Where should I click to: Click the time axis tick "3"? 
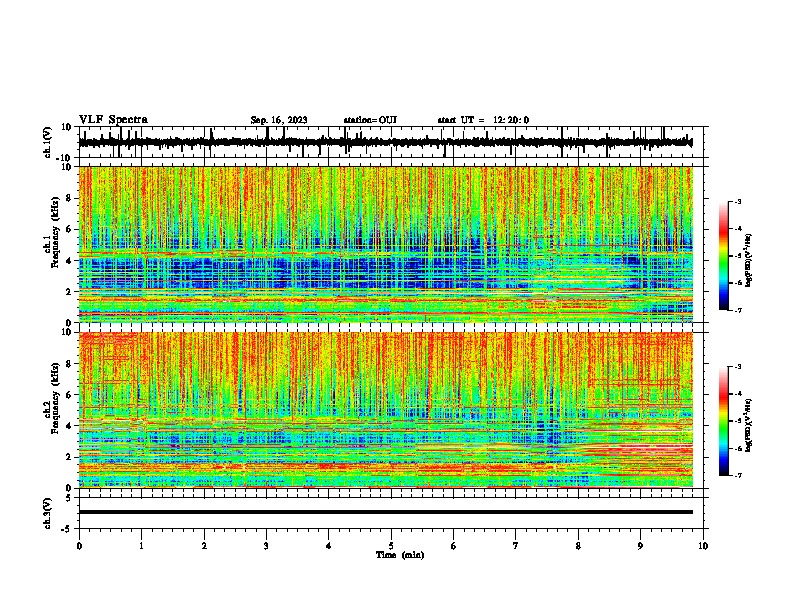click(266, 546)
